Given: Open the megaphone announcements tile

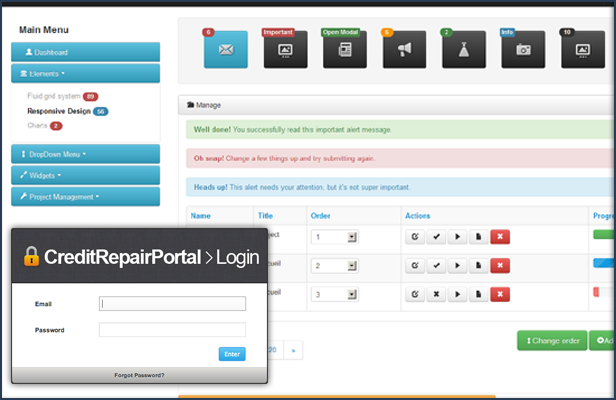Looking at the screenshot, I should pos(405,50).
